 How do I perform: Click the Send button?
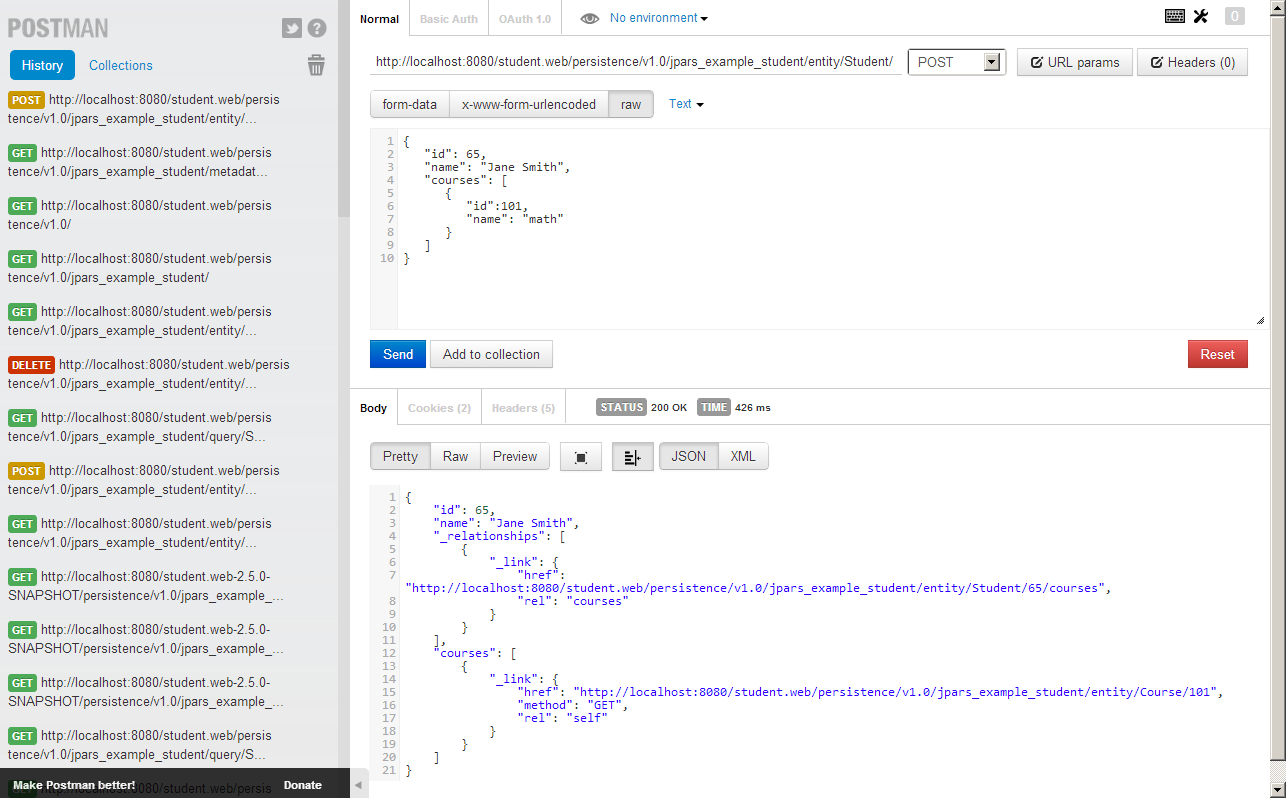point(398,354)
